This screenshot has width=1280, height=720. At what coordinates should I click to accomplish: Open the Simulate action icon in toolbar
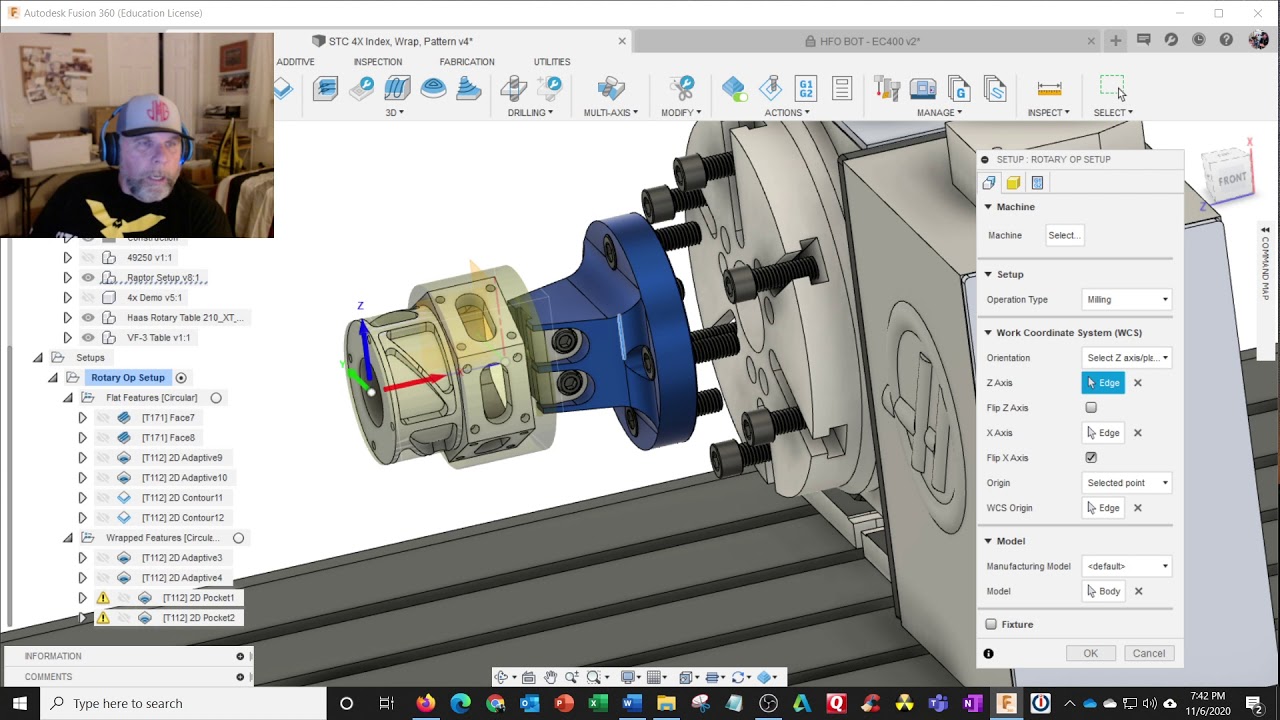pyautogui.click(x=770, y=88)
